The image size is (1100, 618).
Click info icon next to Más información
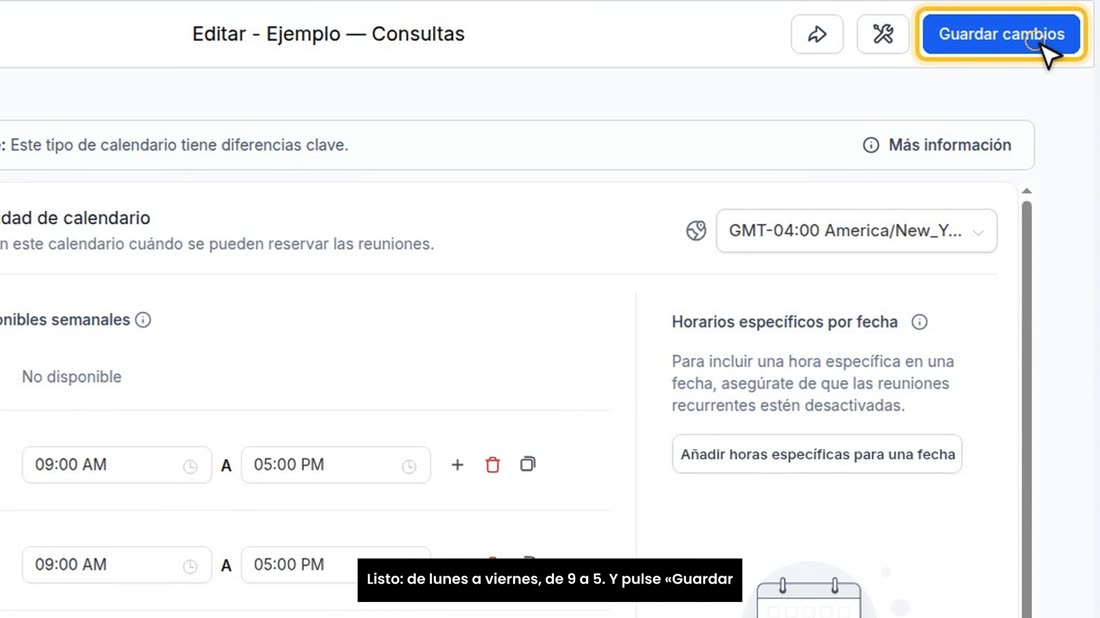871,145
